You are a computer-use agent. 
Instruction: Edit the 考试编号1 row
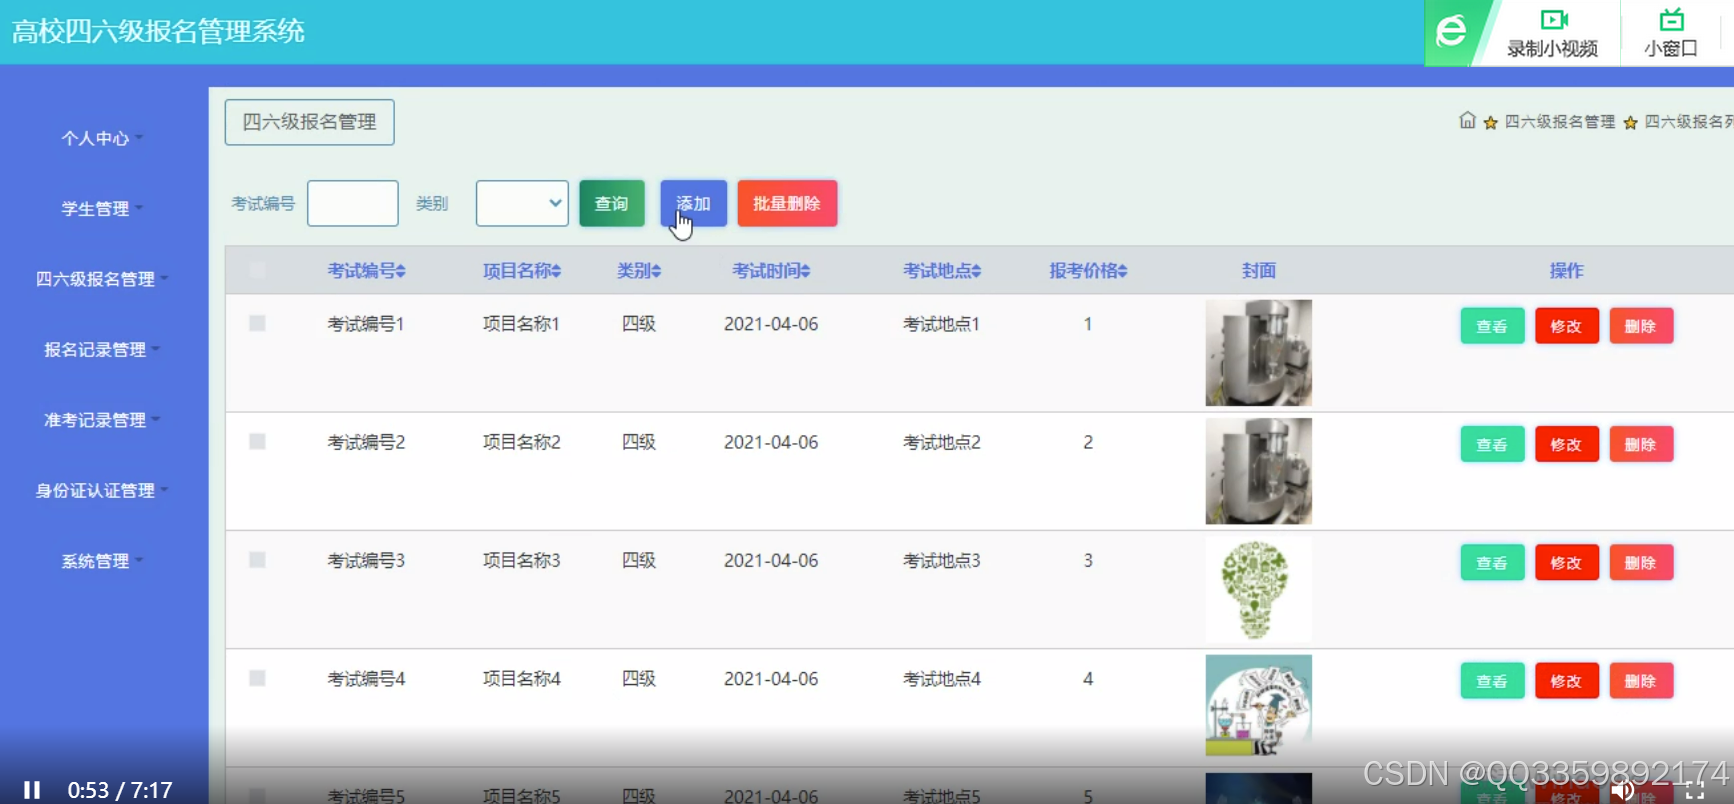coord(1566,326)
